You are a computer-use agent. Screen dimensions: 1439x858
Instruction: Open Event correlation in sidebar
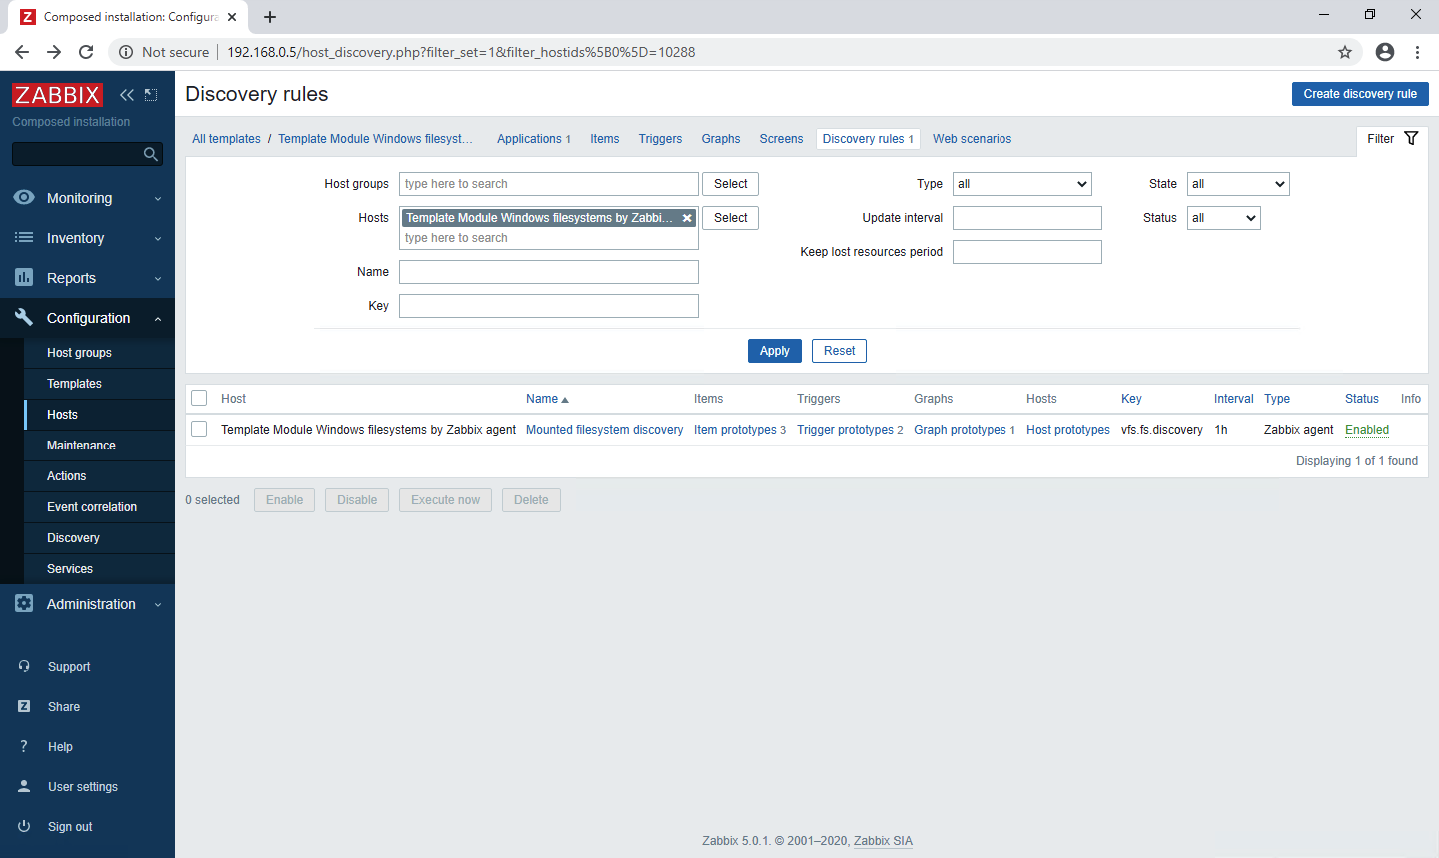click(x=99, y=507)
